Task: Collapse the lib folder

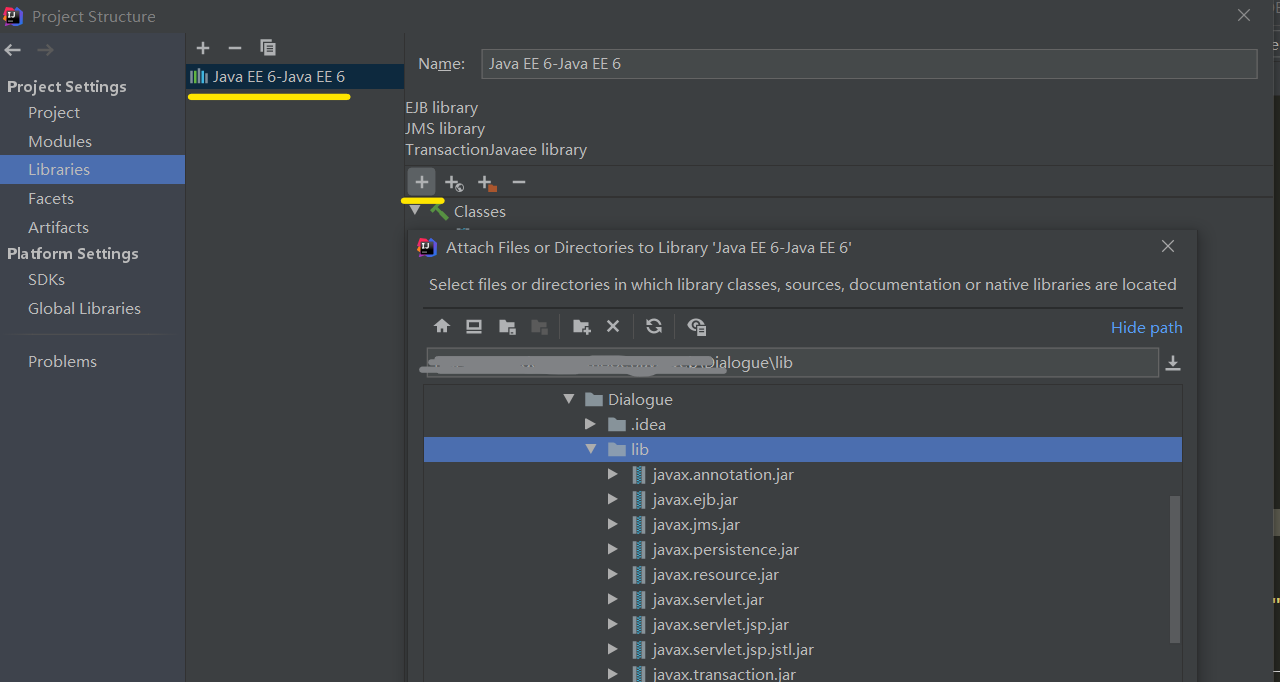Action: pyautogui.click(x=591, y=449)
